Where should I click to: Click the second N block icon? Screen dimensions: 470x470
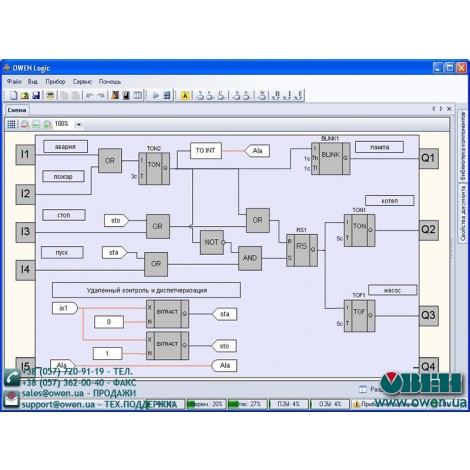(246, 96)
